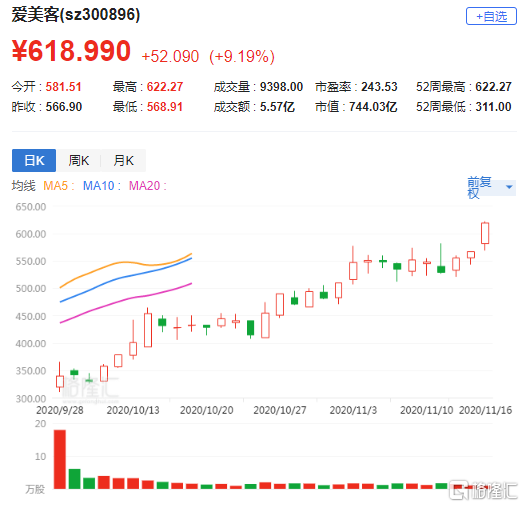The height and width of the screenshot is (507, 524).
Task: Click the 万股 volume unit label
Action: coord(35,490)
